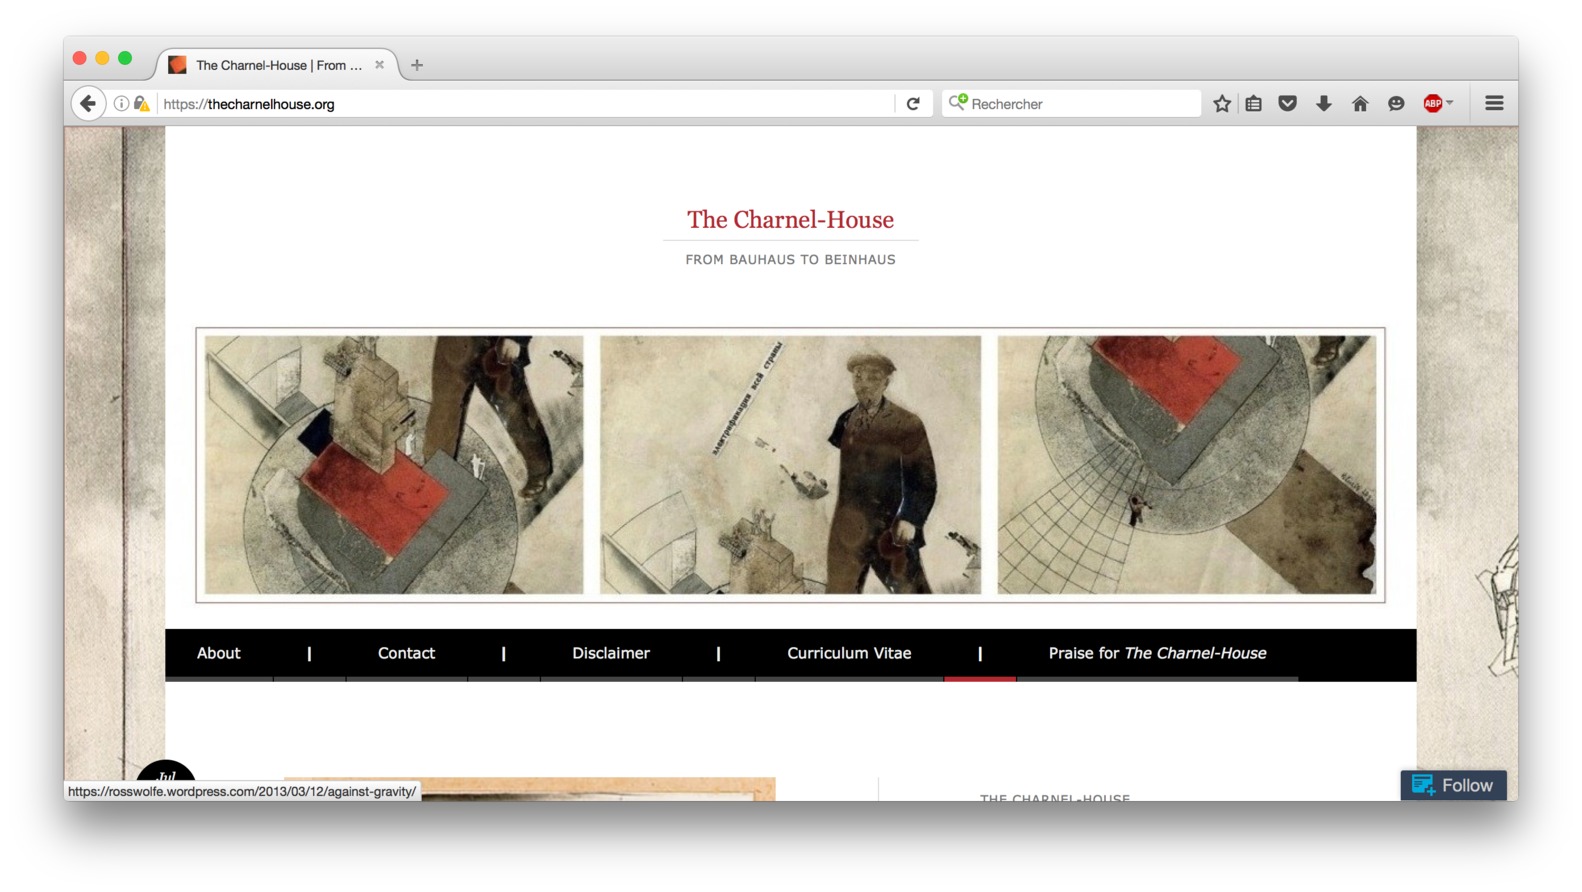Select The Charnel-House browser tab
This screenshot has width=1582, height=892.
278,65
